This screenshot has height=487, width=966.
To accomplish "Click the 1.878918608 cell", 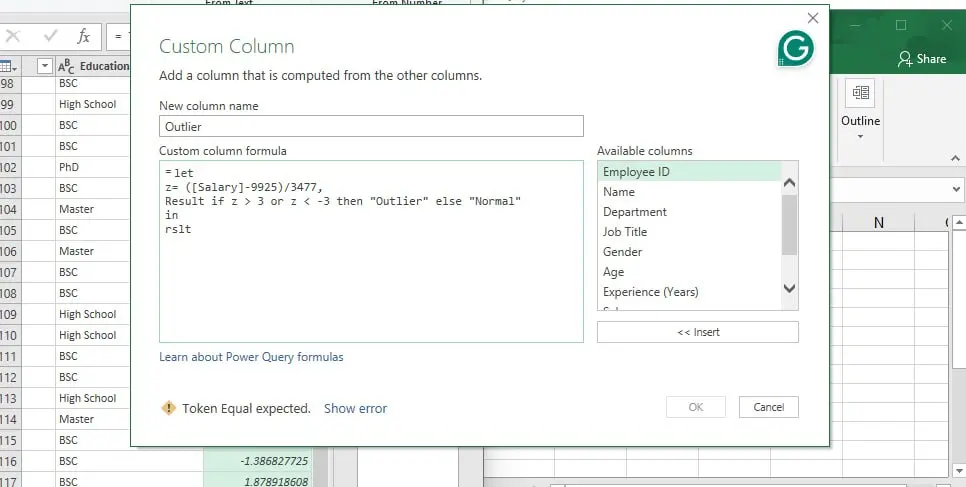I will pyautogui.click(x=258, y=481).
